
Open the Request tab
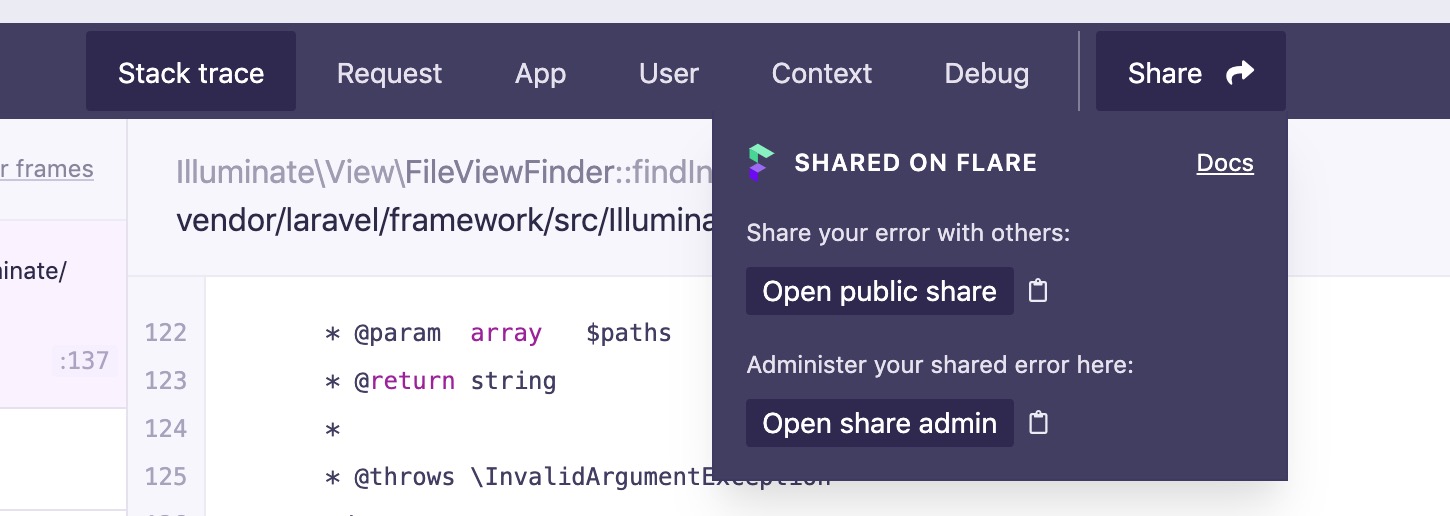(389, 73)
